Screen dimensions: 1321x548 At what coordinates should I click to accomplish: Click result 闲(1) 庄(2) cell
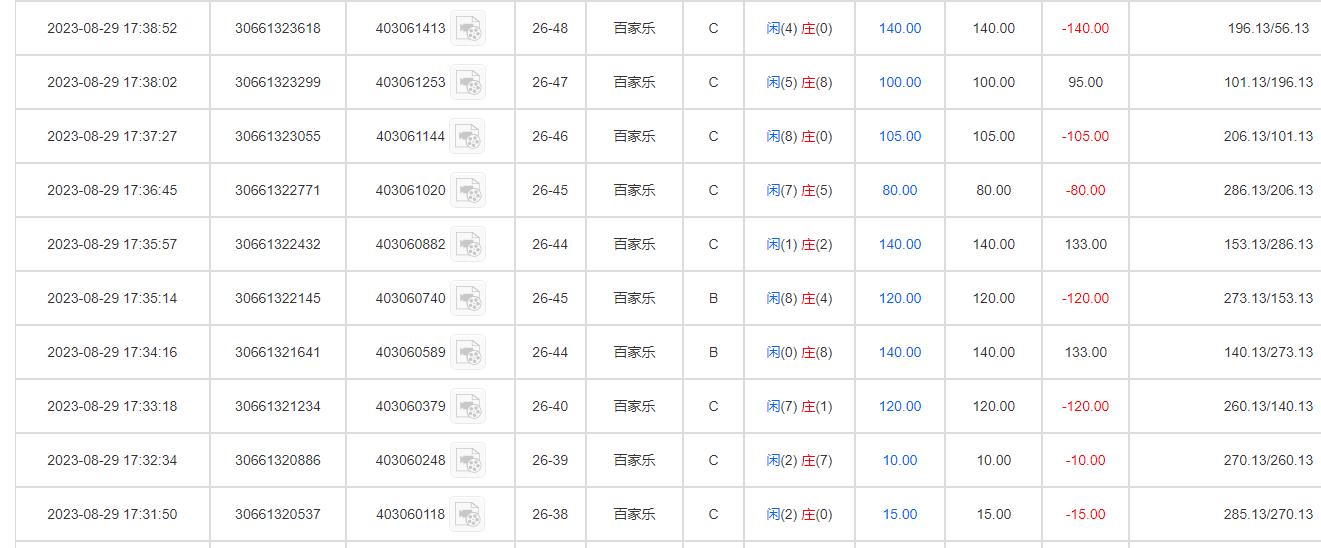799,245
